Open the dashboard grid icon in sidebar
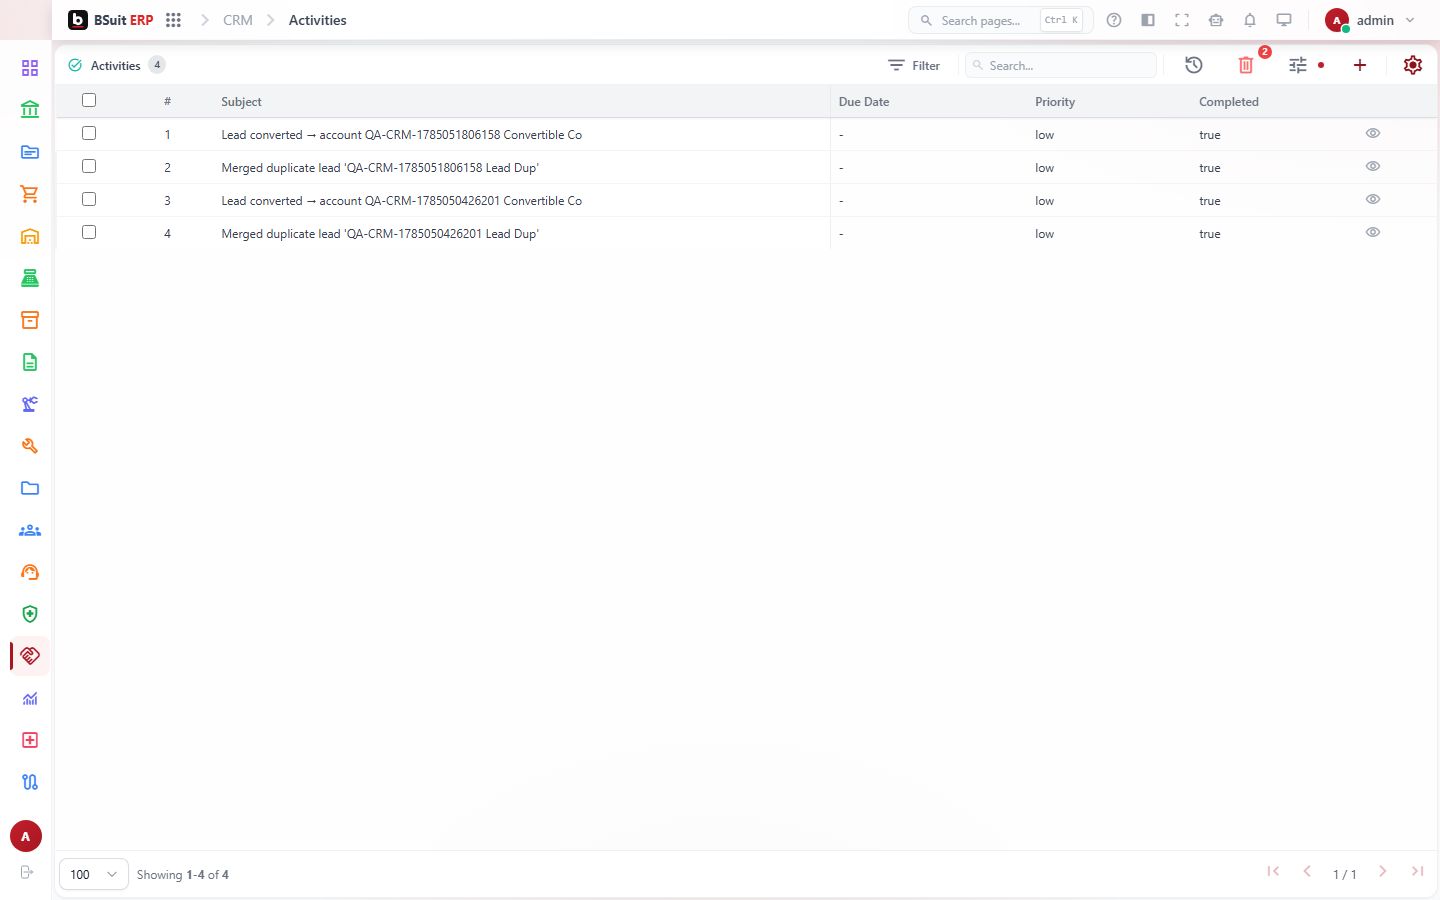 [x=30, y=68]
